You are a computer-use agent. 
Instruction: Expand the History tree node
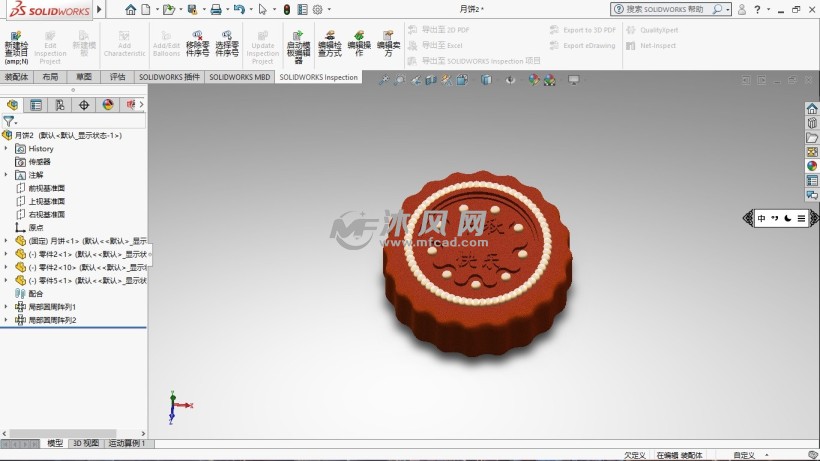click(x=6, y=148)
